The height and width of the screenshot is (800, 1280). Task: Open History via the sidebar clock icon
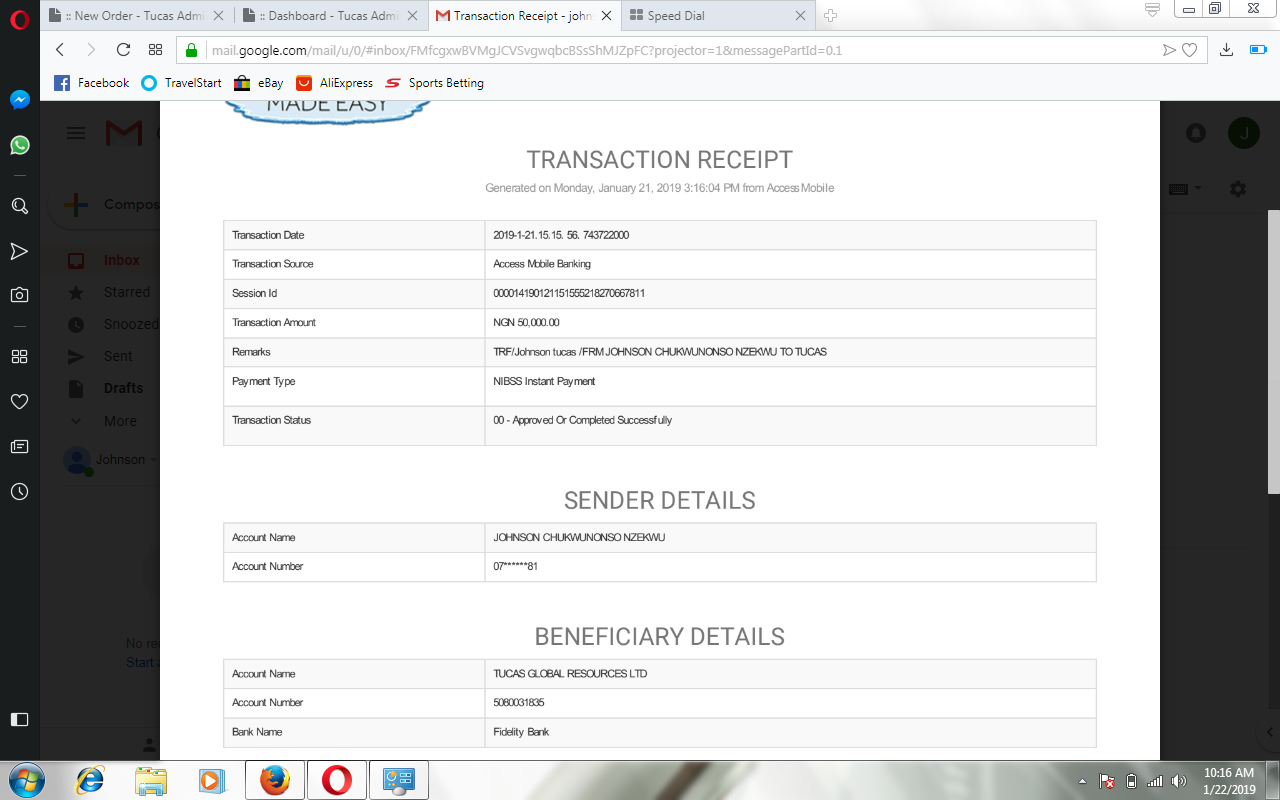(x=19, y=492)
